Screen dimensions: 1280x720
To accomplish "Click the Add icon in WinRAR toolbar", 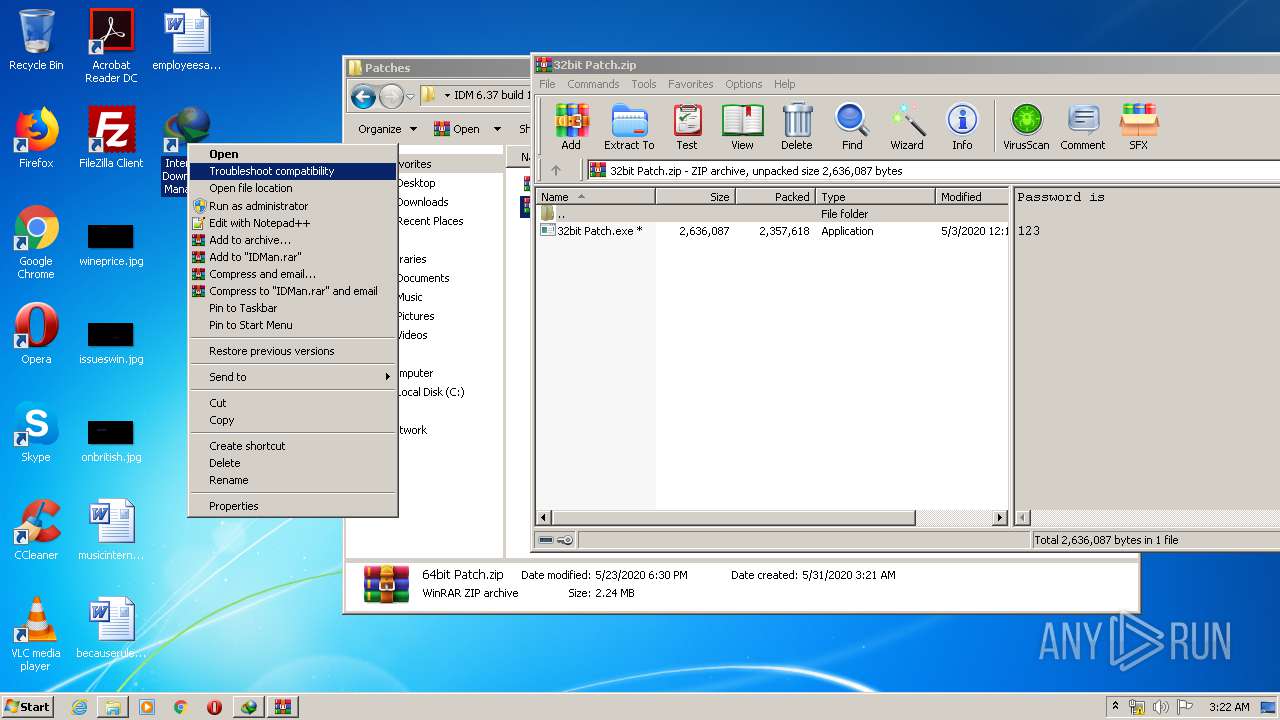I will pyautogui.click(x=571, y=126).
